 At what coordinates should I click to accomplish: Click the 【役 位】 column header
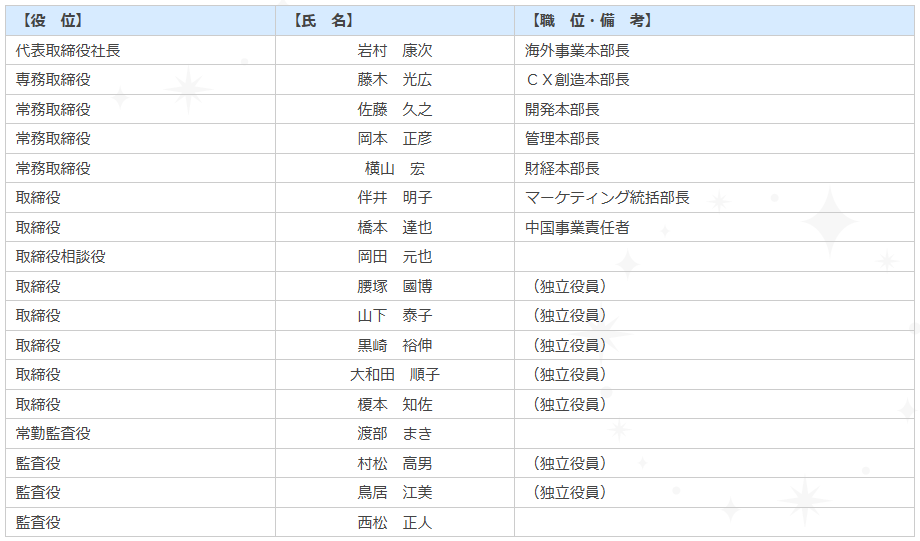point(52,20)
